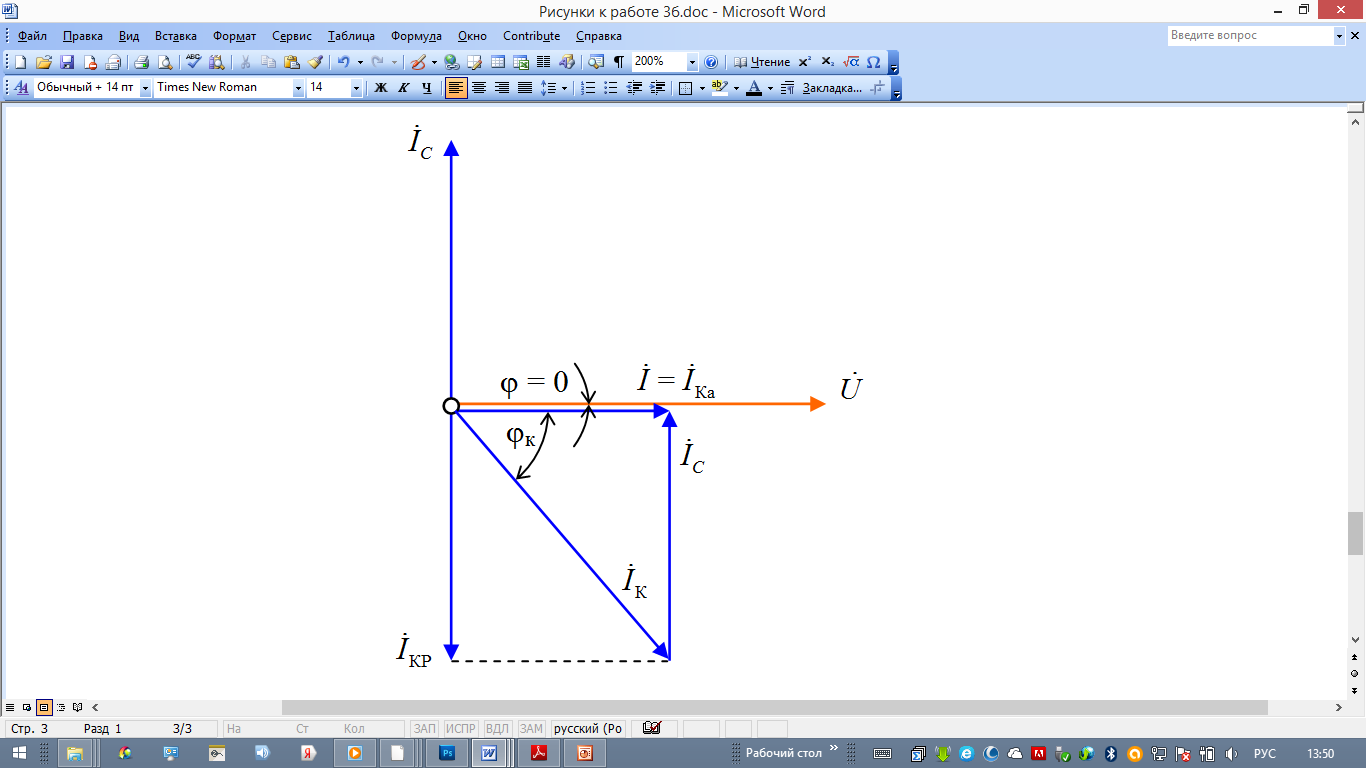
Task: Click the Print icon
Action: (x=142, y=62)
